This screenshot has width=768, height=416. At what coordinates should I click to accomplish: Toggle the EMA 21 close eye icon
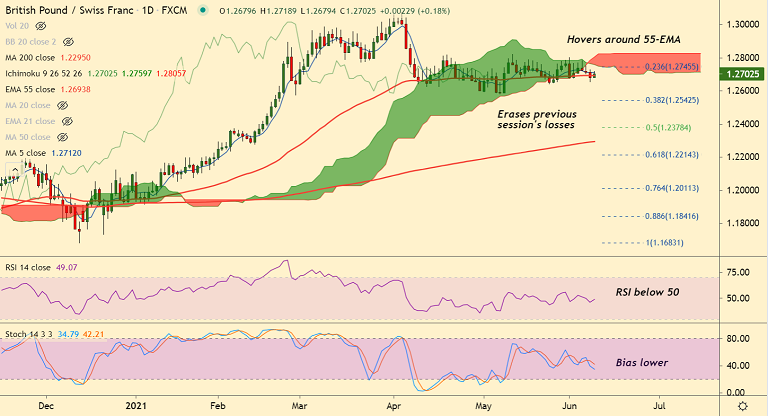pyautogui.click(x=67, y=121)
